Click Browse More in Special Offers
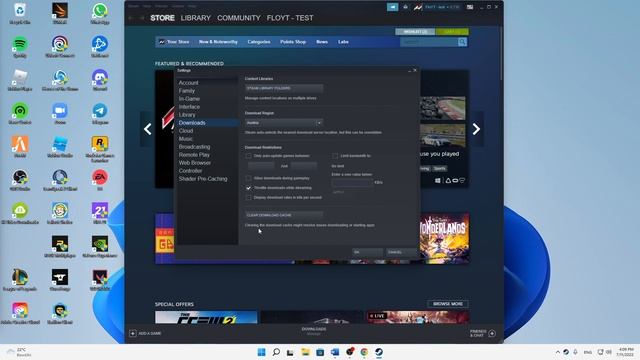Screen dimensions: 640x360 click(x=448, y=304)
